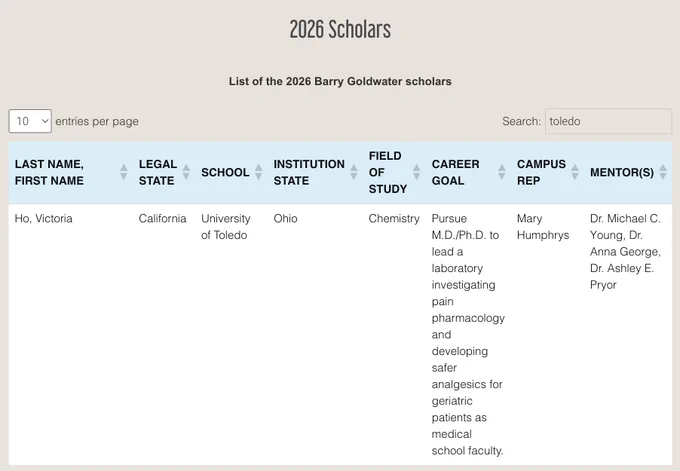Click the California legal state cell
The image size is (680, 471).
(162, 218)
